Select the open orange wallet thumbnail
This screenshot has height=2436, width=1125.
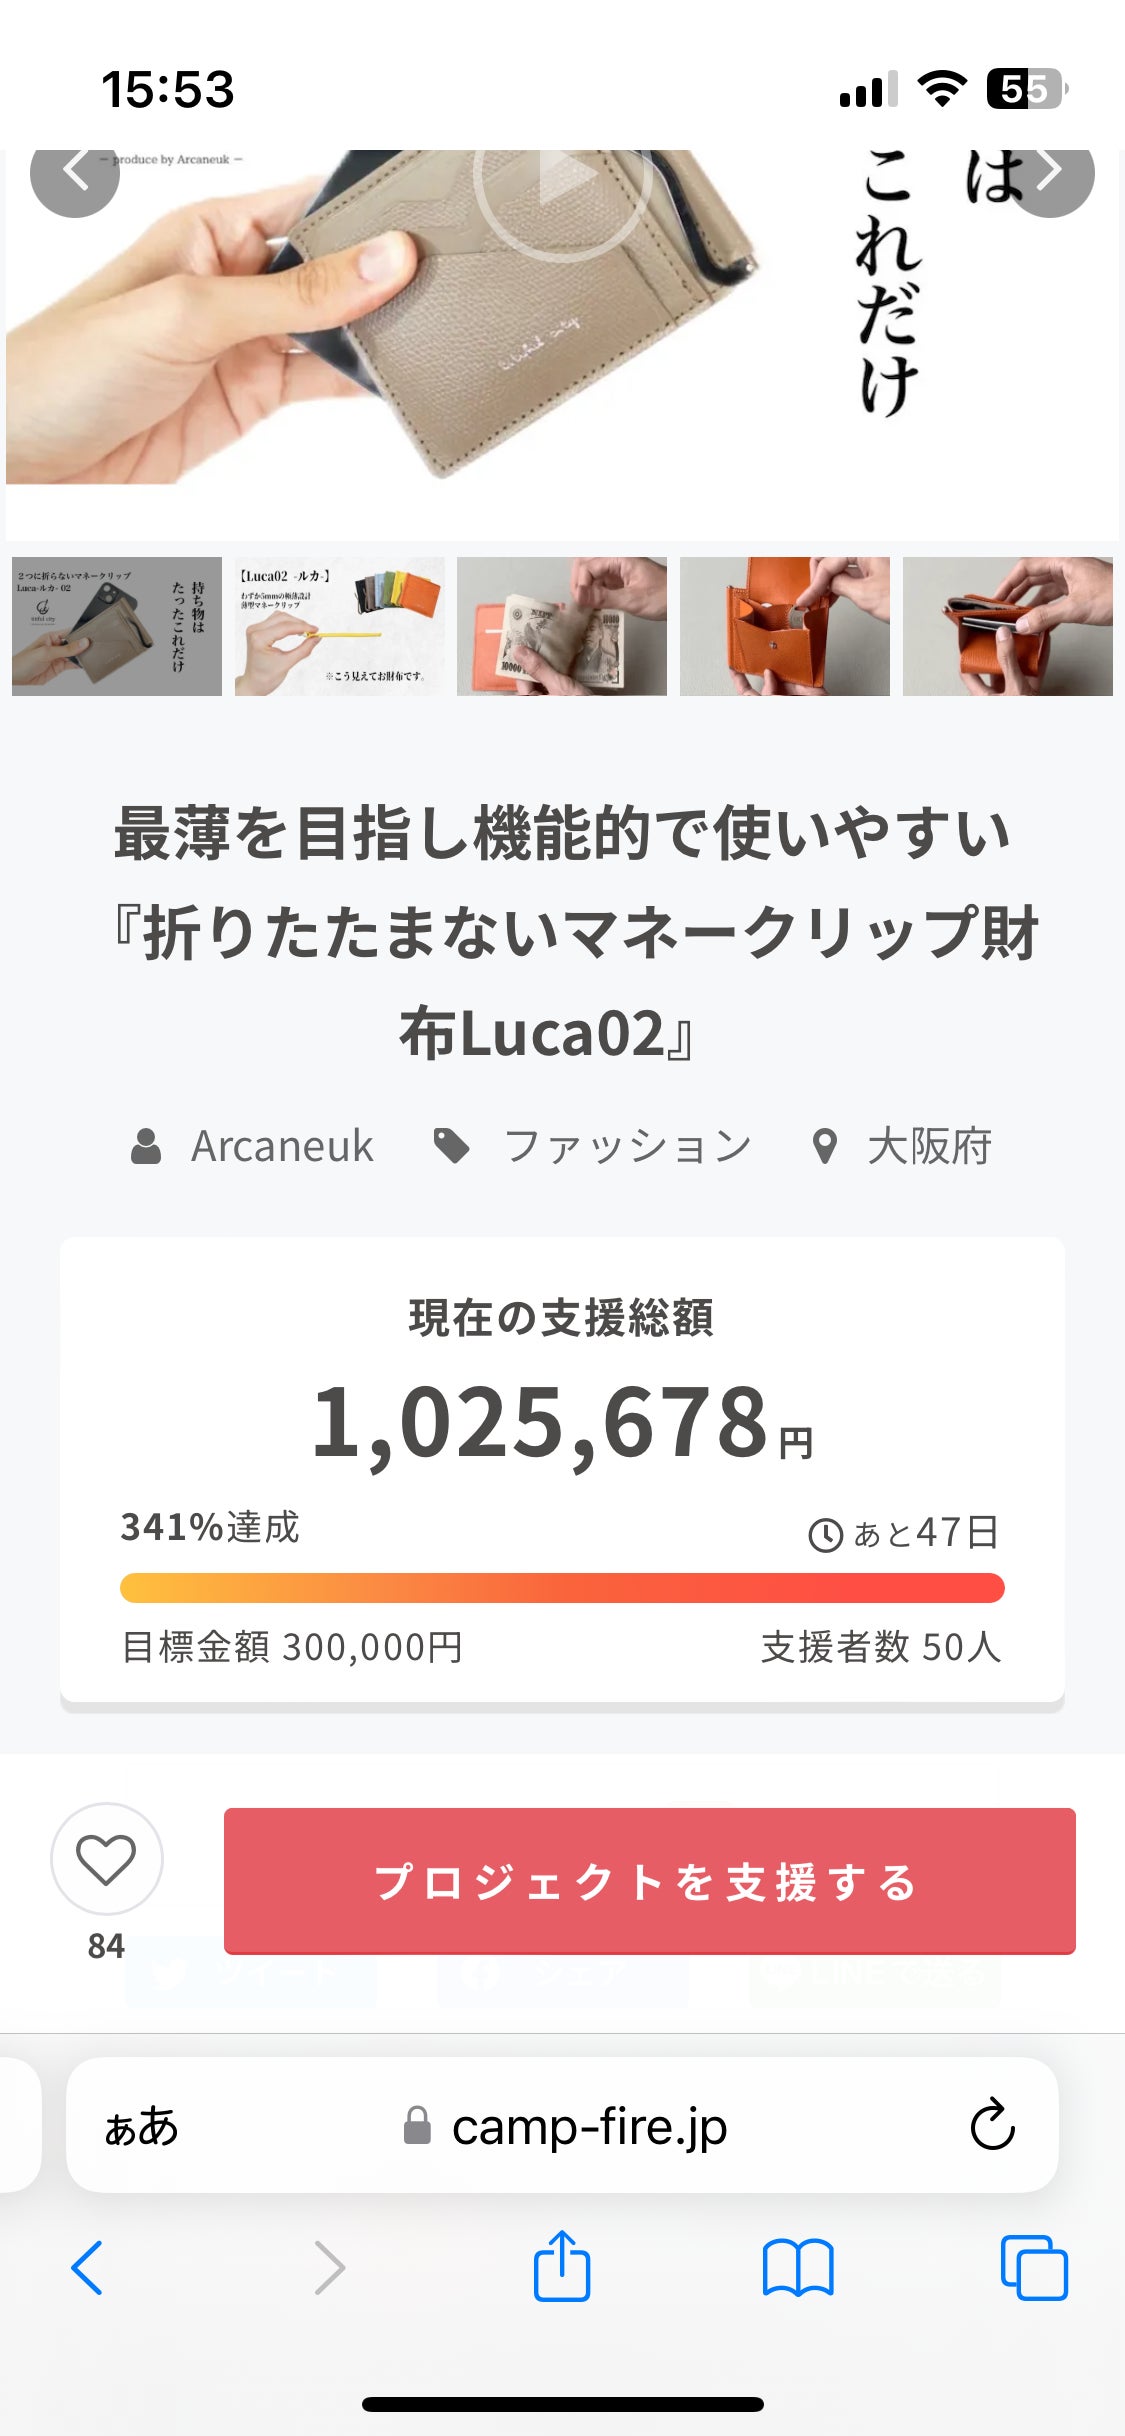tap(785, 626)
